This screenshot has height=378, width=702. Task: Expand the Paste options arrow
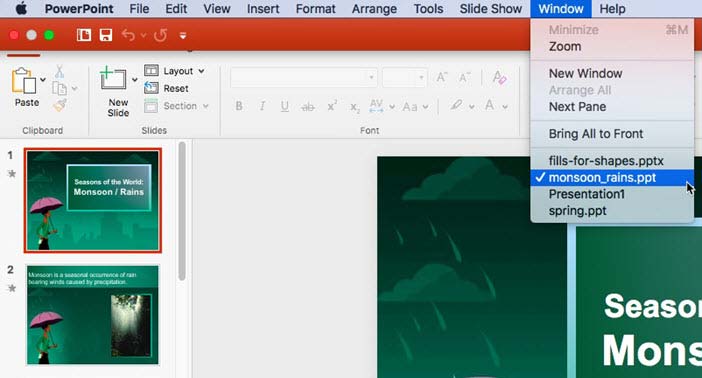click(43, 80)
